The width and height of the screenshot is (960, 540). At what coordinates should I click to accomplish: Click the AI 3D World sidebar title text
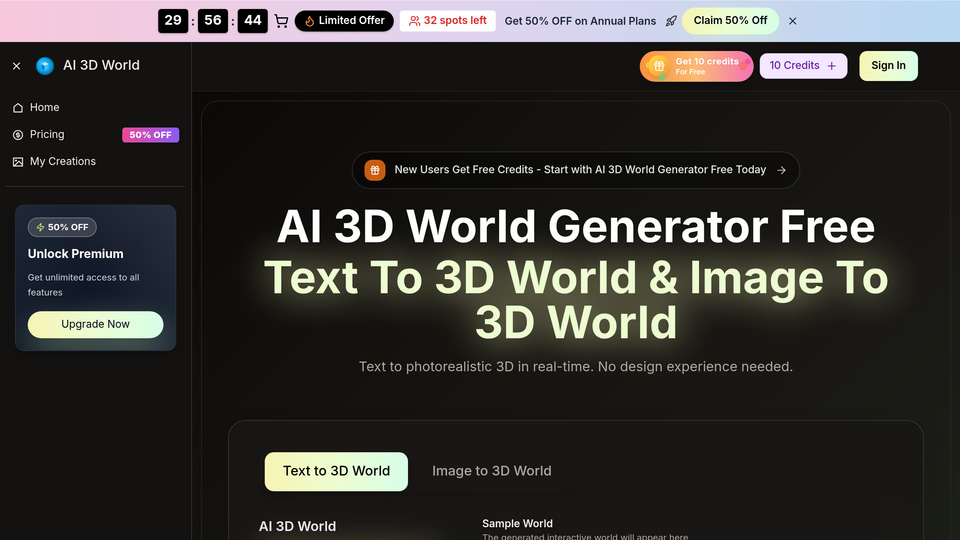[101, 66]
